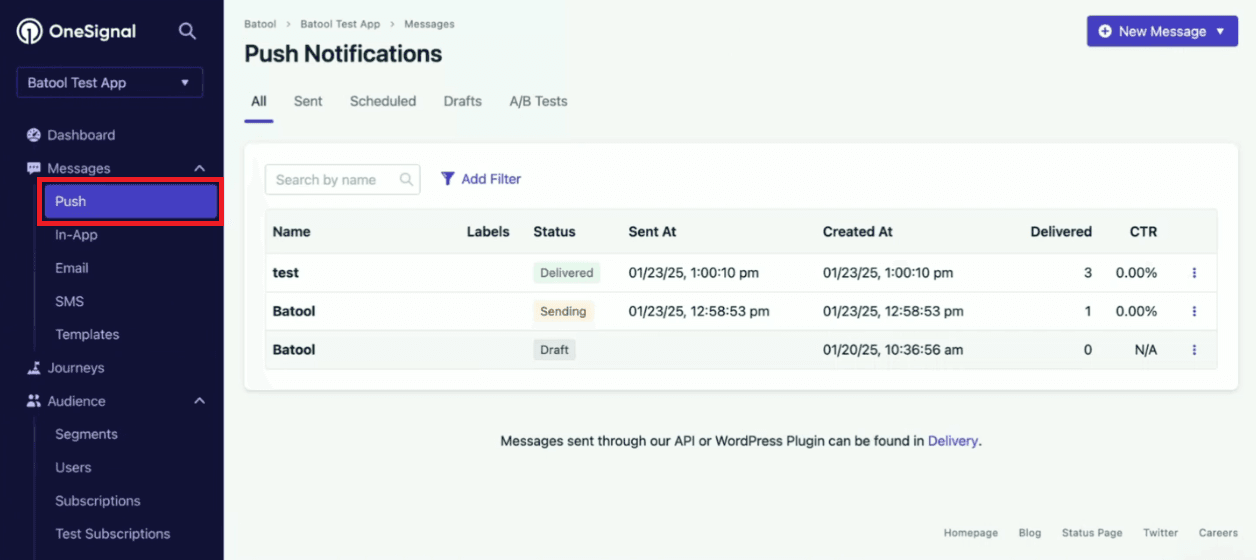Click the Messages chat bubble icon

click(x=34, y=169)
